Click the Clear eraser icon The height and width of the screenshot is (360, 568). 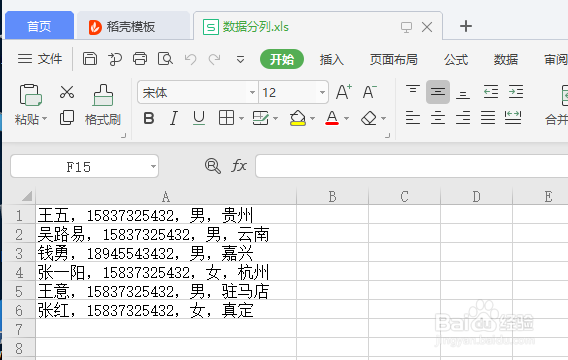tap(369, 118)
